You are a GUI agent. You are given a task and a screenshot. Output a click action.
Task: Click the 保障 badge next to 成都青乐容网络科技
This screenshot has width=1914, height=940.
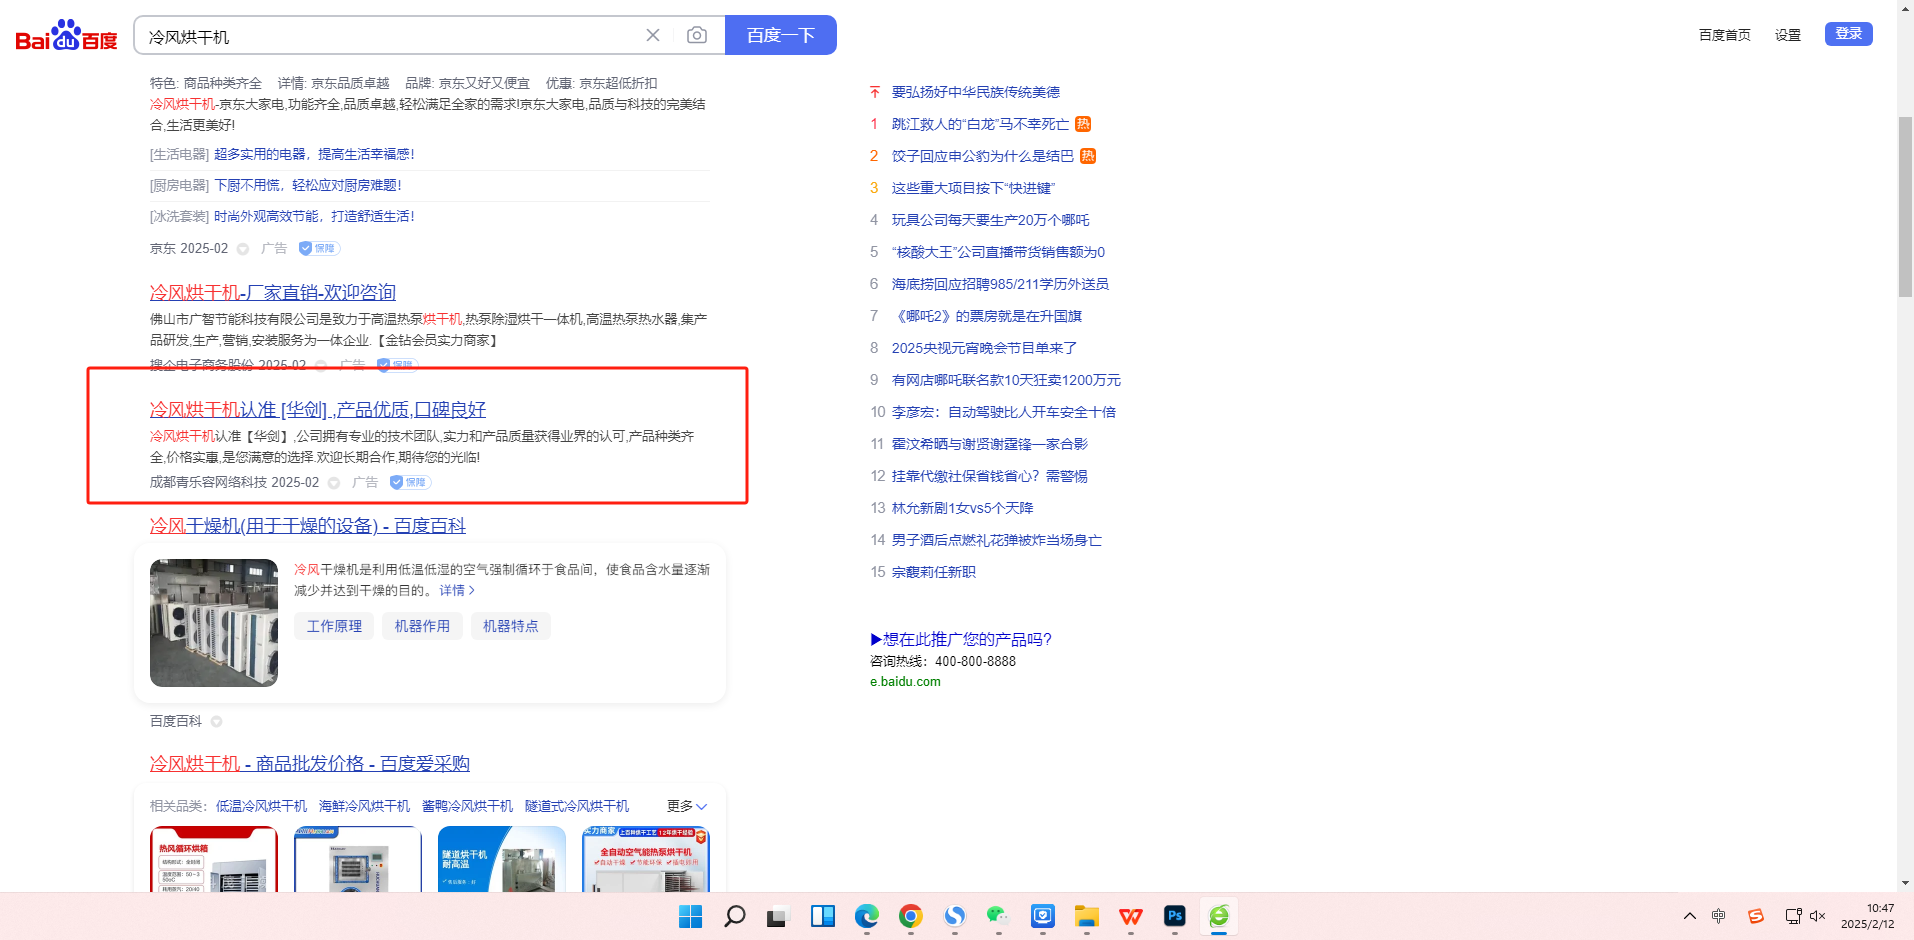(411, 482)
